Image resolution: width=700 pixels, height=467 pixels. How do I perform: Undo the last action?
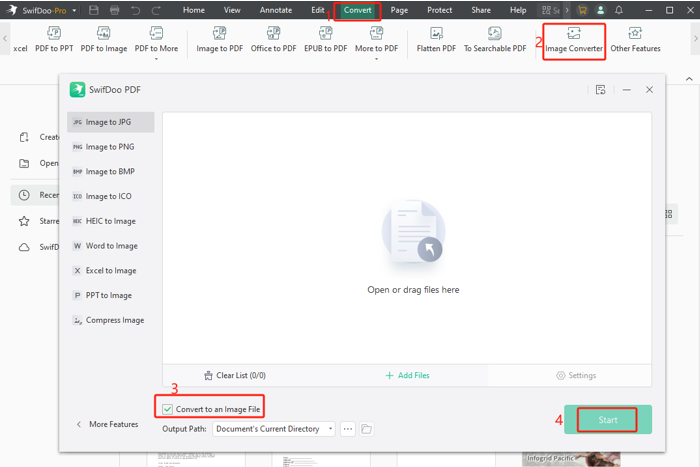point(135,10)
